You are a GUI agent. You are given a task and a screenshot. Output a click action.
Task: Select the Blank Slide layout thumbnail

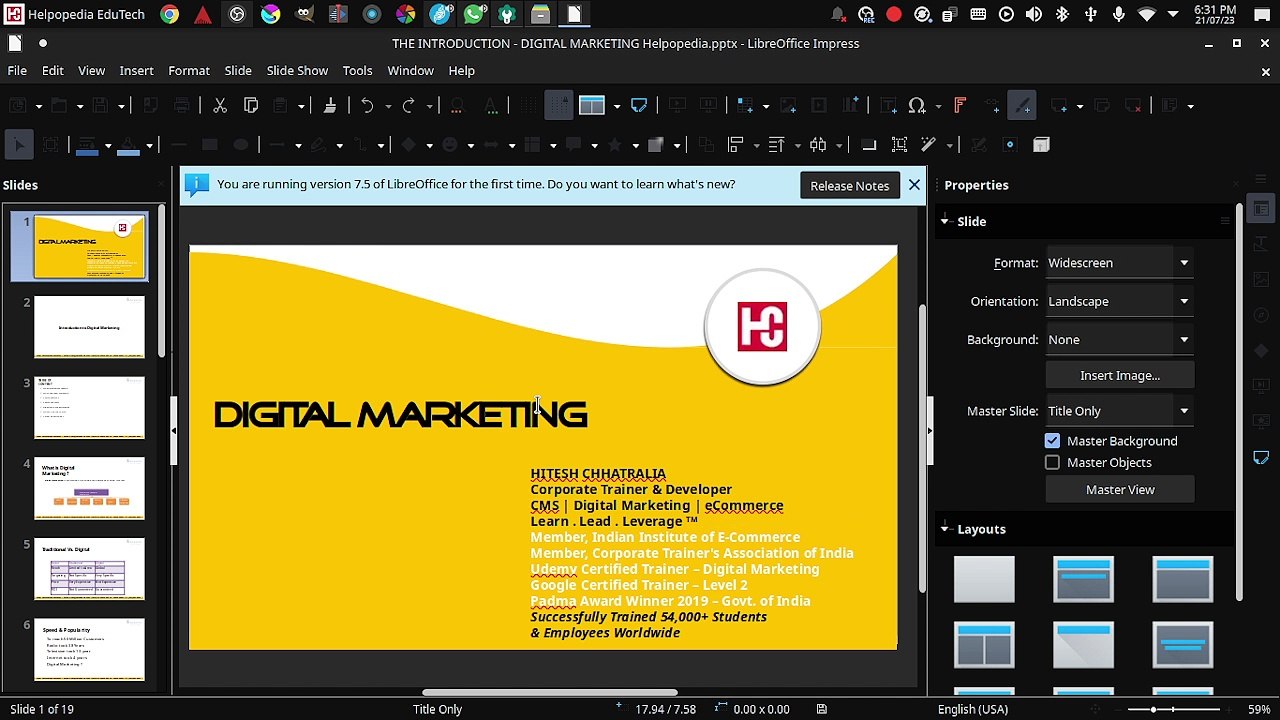[x=984, y=580]
